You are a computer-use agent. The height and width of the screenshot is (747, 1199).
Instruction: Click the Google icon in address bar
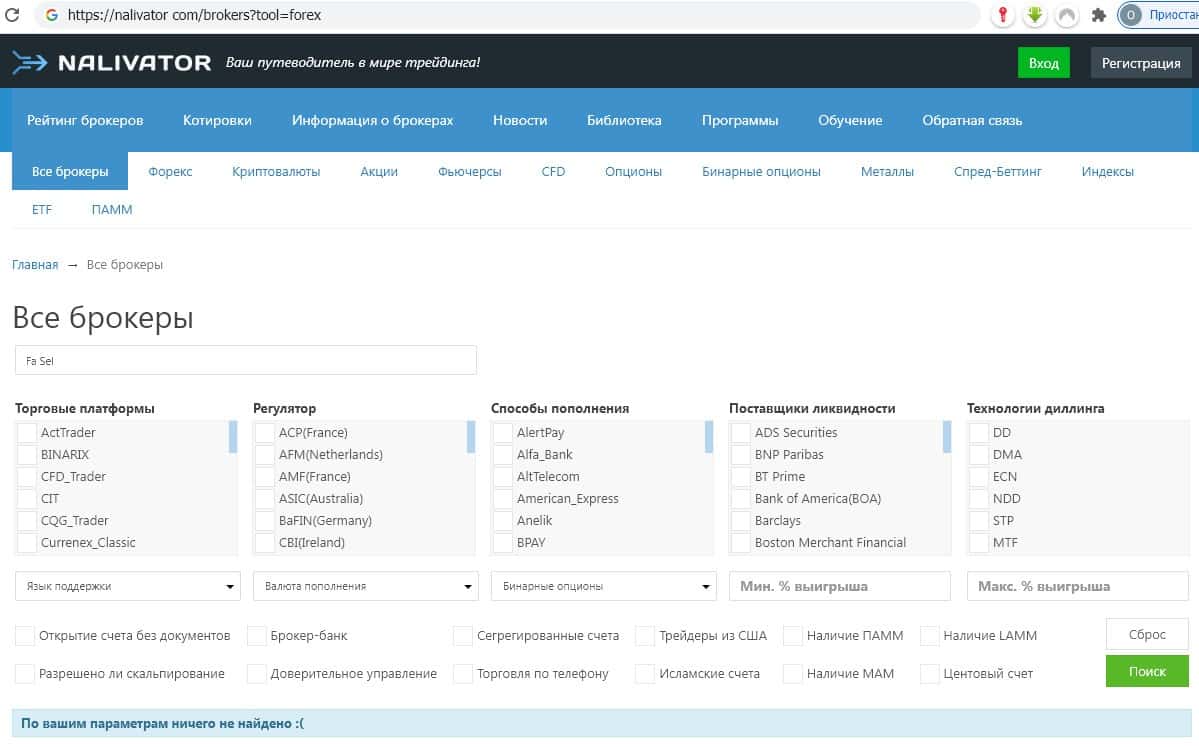click(51, 15)
